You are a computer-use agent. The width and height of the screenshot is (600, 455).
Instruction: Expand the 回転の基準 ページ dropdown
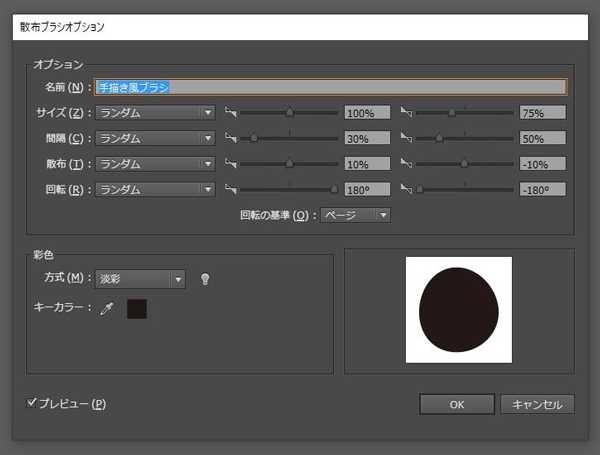[355, 215]
